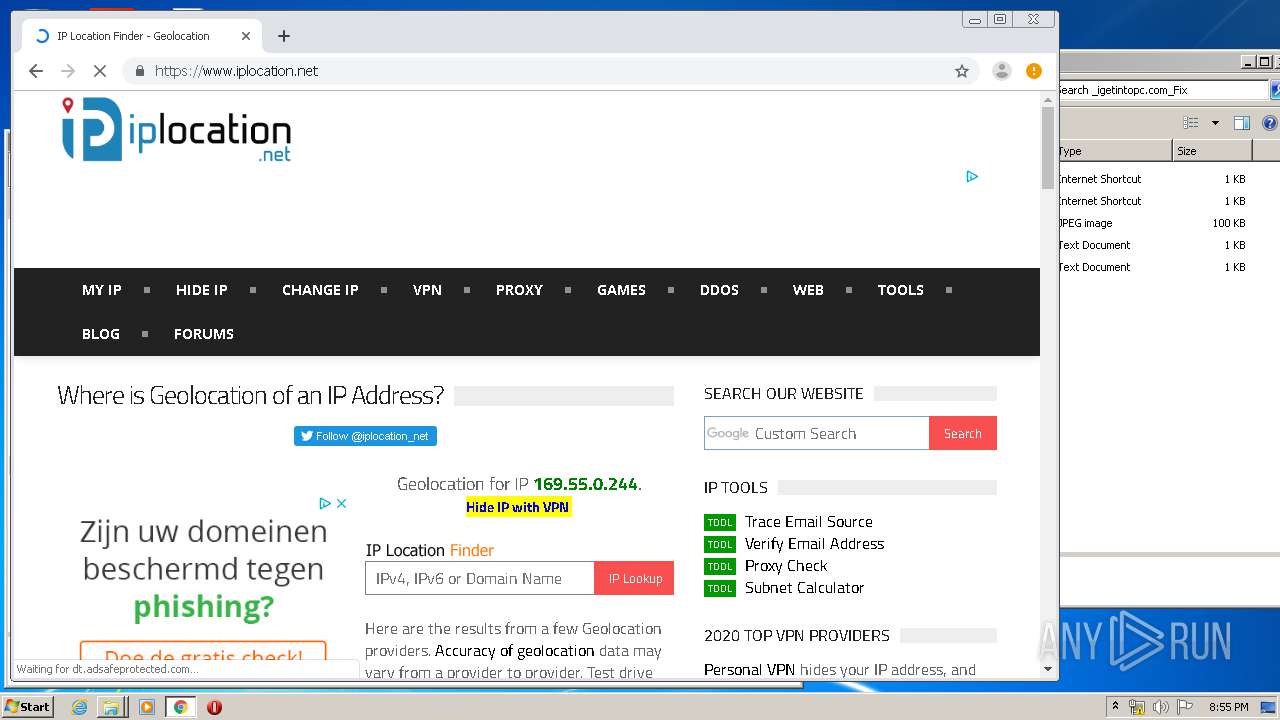Click the Hide IP with VPN link
Viewport: 1280px width, 720px height.
(517, 507)
